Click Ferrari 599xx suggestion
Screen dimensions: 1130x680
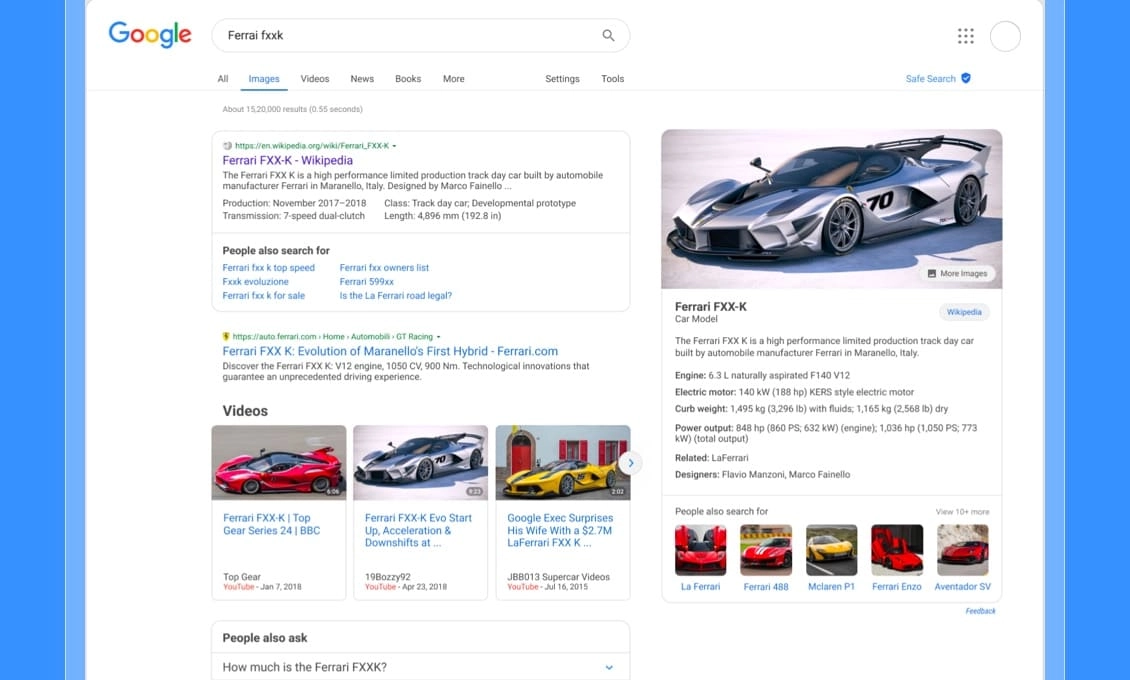(366, 282)
